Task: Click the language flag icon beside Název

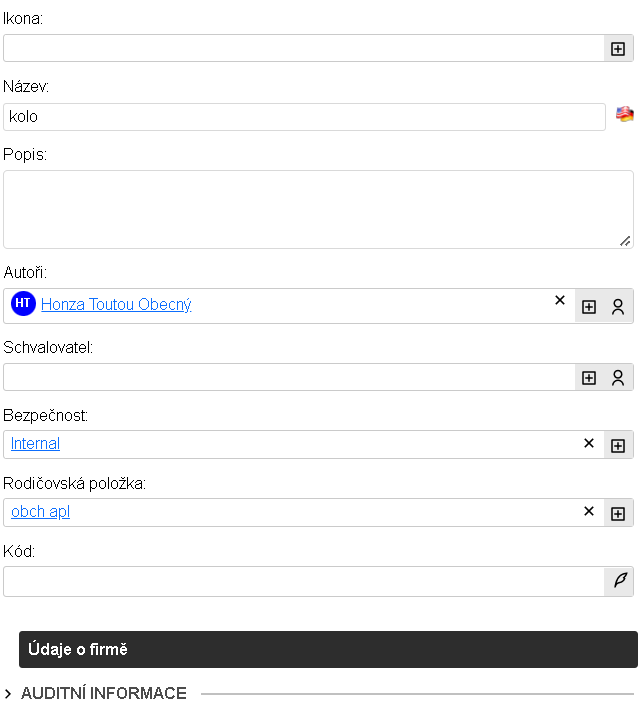Action: coord(625,115)
